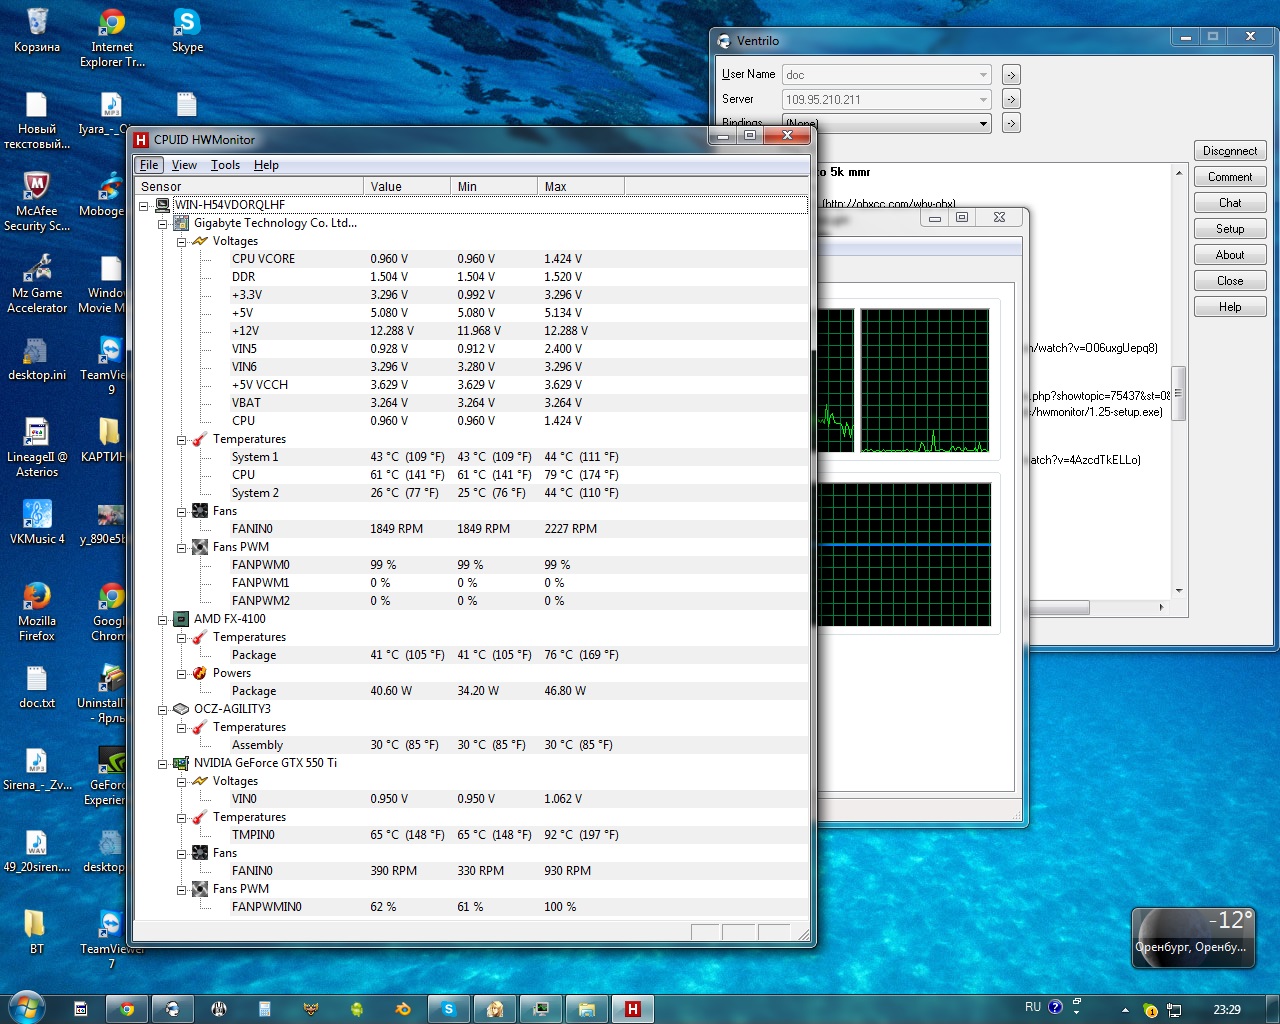1280x1024 pixels.
Task: Click the arrow button beside User Name
Action: [1011, 75]
